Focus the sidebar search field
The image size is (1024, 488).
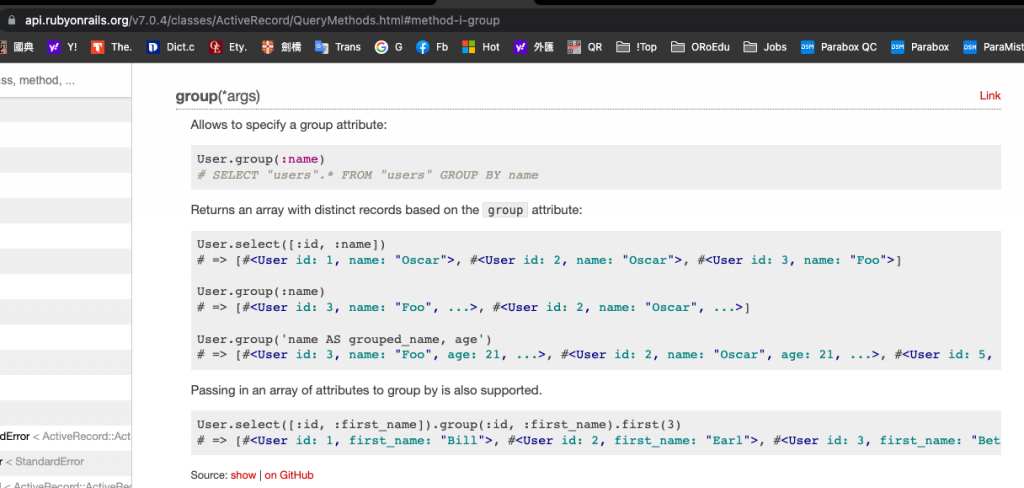tap(65, 81)
